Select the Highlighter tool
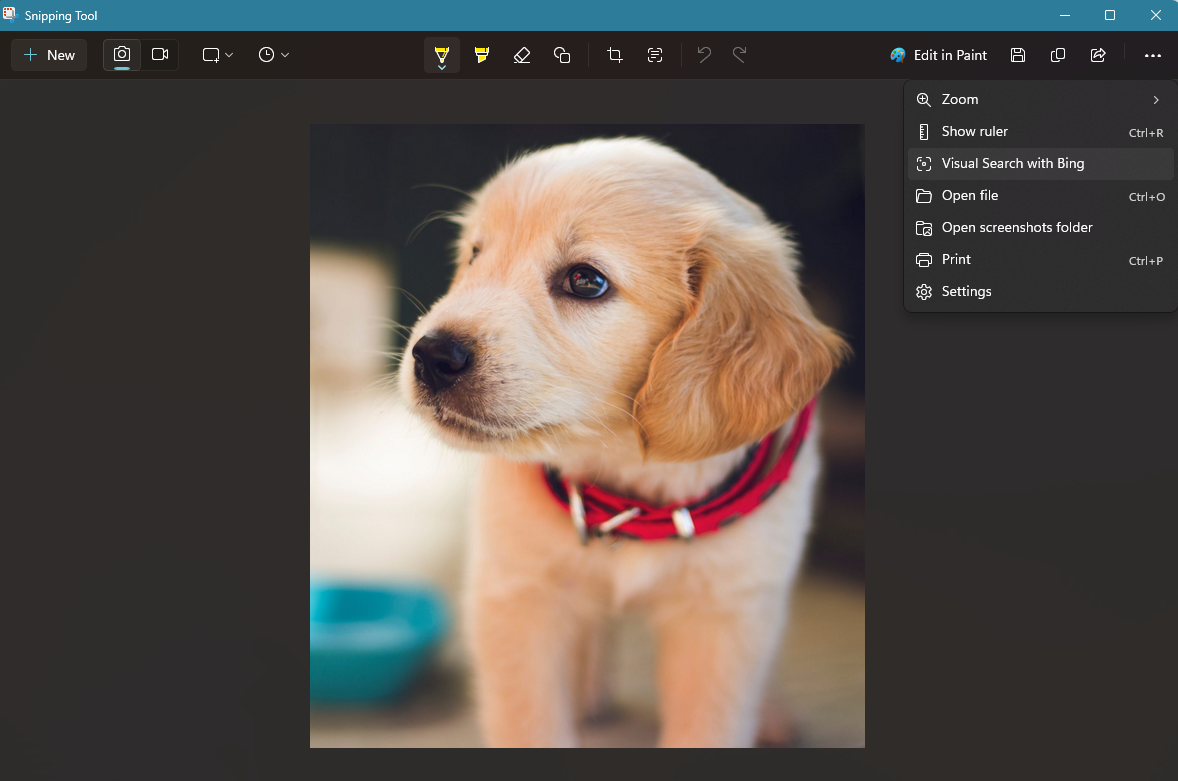The width and height of the screenshot is (1178, 781). click(x=481, y=55)
